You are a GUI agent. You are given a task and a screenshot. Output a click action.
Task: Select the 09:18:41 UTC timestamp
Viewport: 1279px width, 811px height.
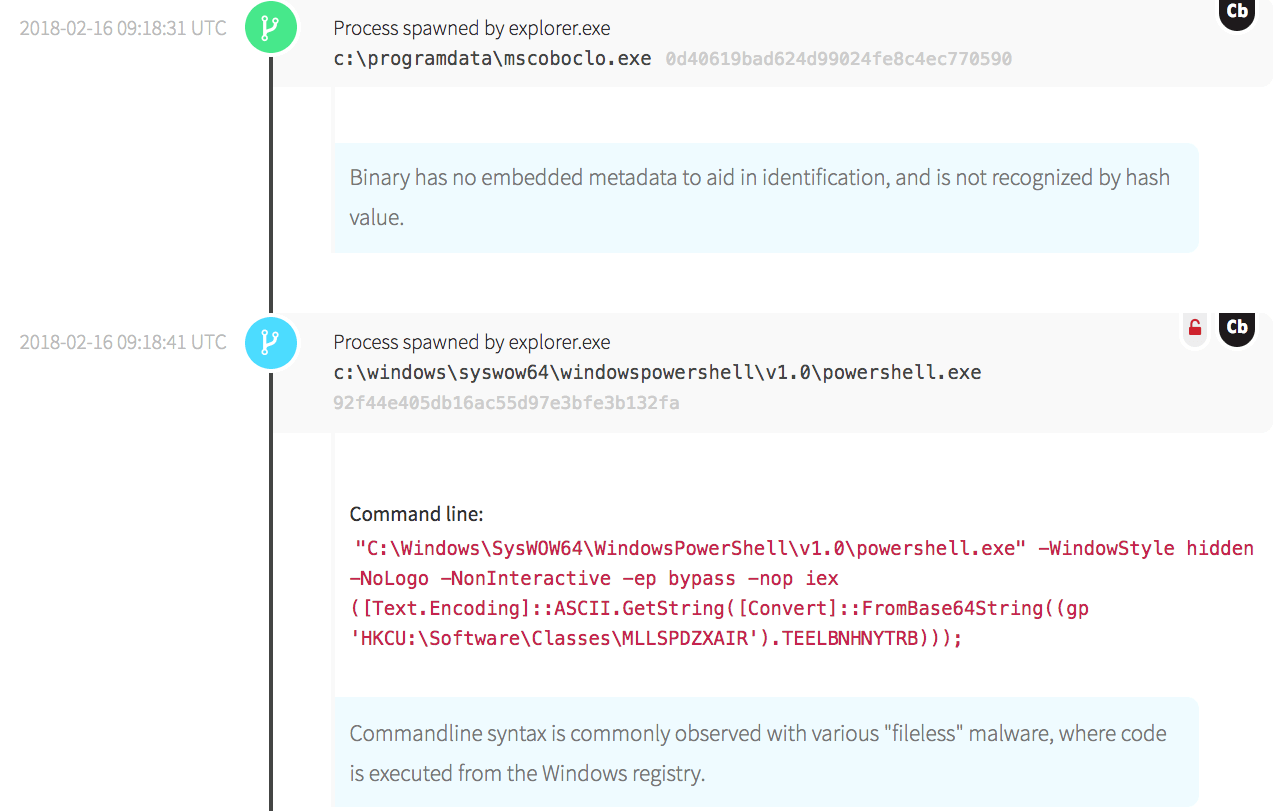(123, 342)
